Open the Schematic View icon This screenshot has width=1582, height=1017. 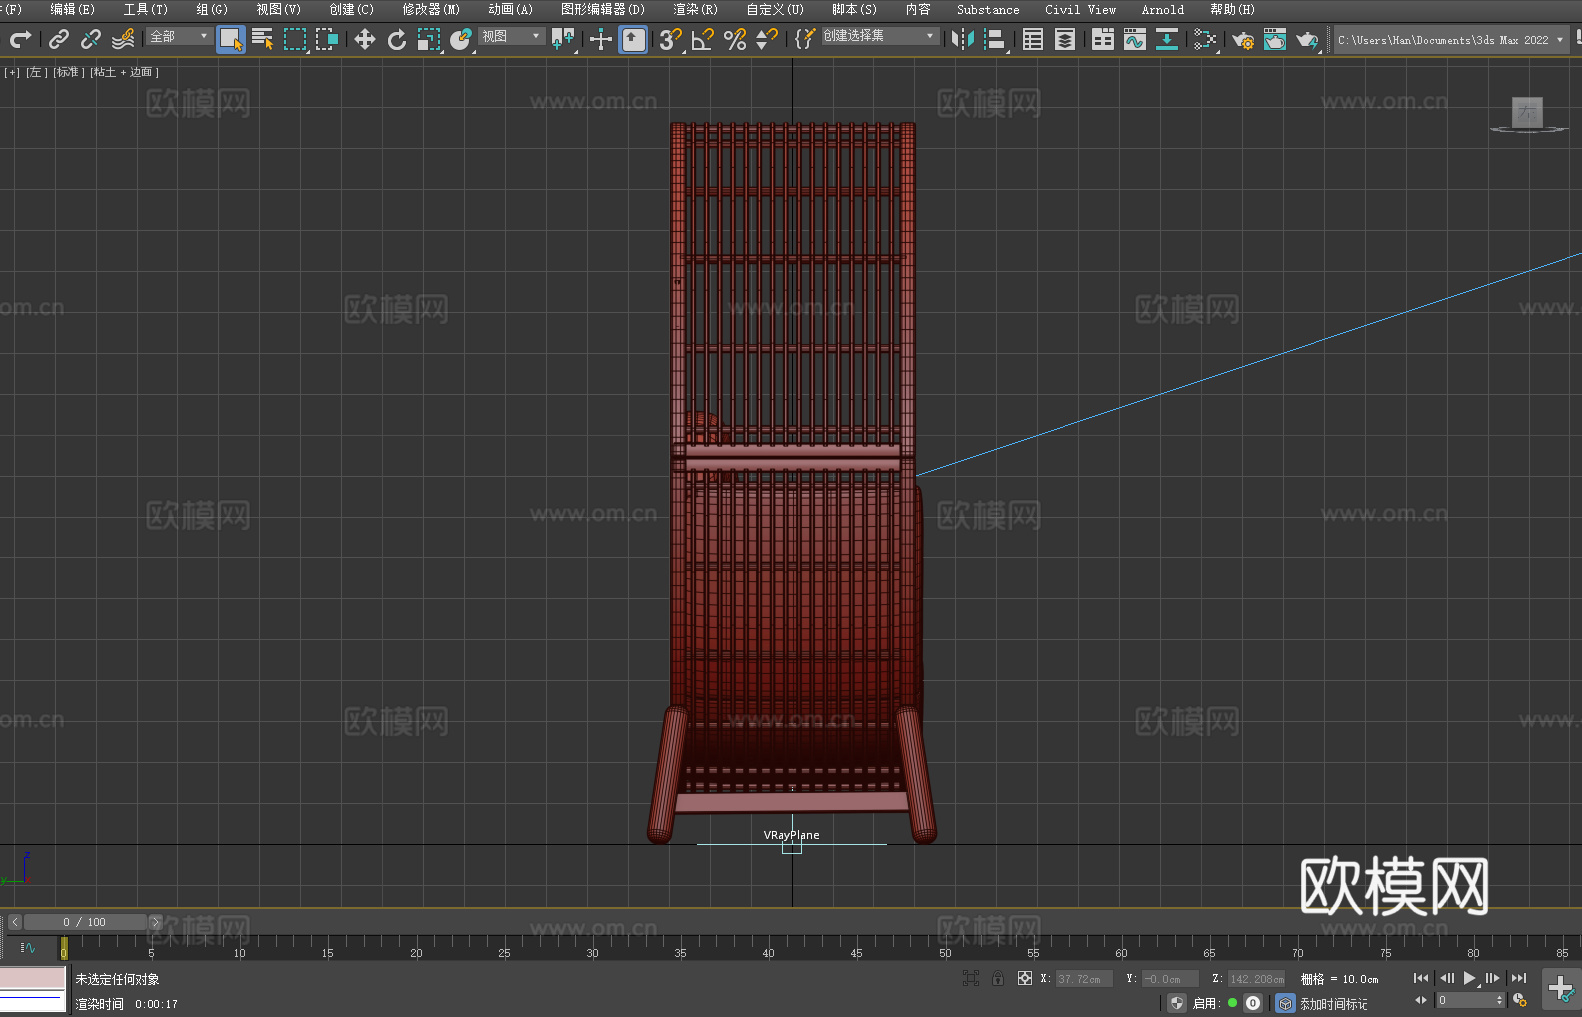click(x=1167, y=39)
